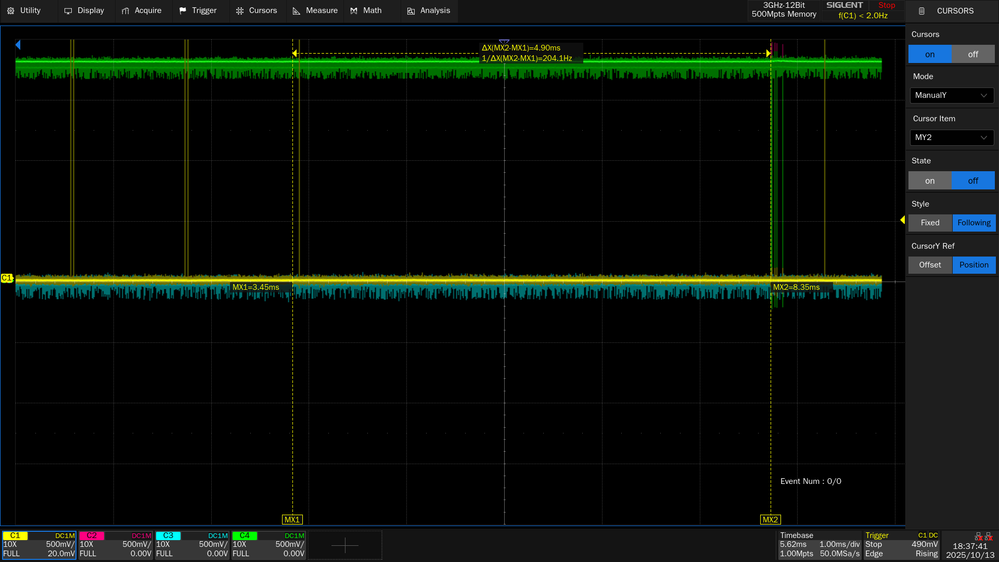Click the Display monitor icon
Screen dimensions: 999x562
[68, 11]
